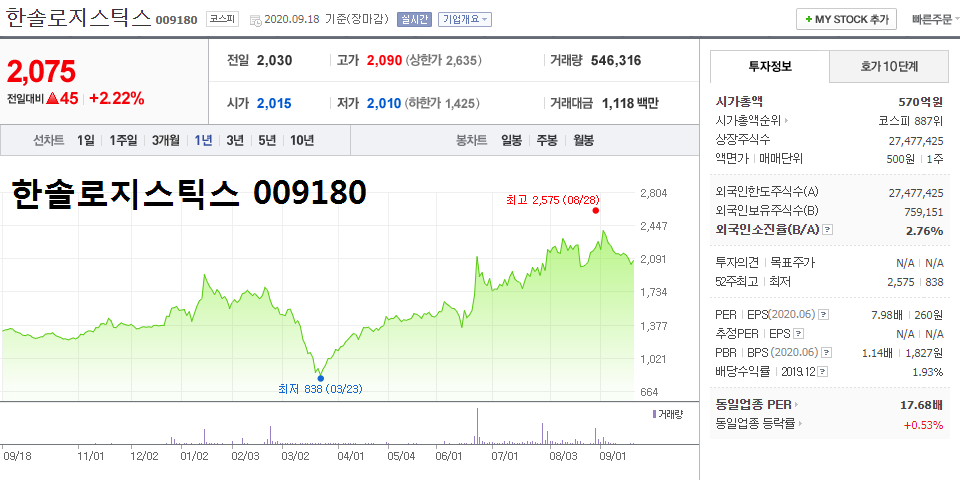This screenshot has width=965, height=480.
Task: Click the 거래대금 value 1,118 백만
Action: coord(629,103)
